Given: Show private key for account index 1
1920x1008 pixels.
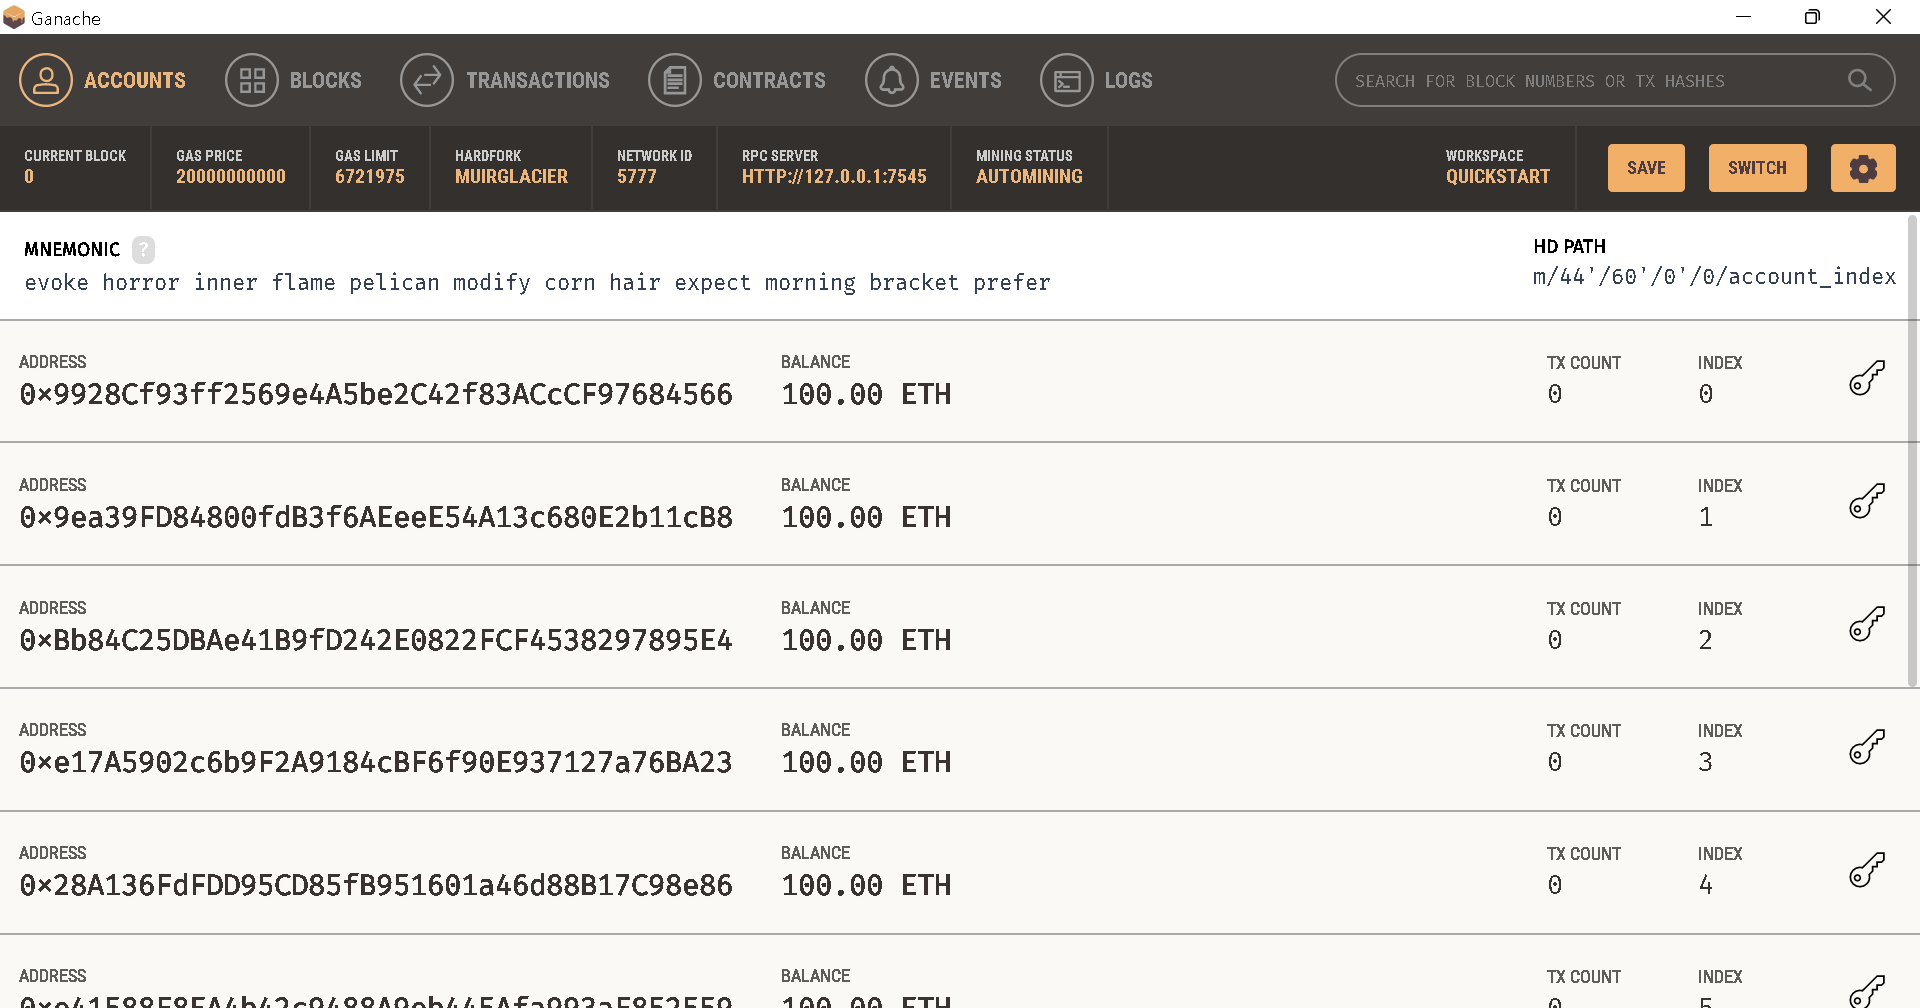Looking at the screenshot, I should 1866,501.
